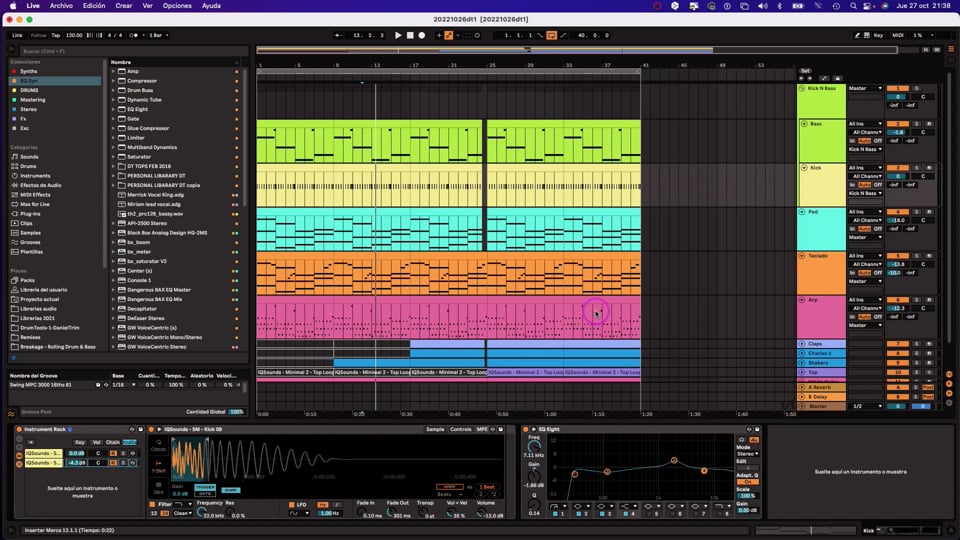Open macOS Spotlight search icon
Screen dimensions: 960x540
(853, 6)
